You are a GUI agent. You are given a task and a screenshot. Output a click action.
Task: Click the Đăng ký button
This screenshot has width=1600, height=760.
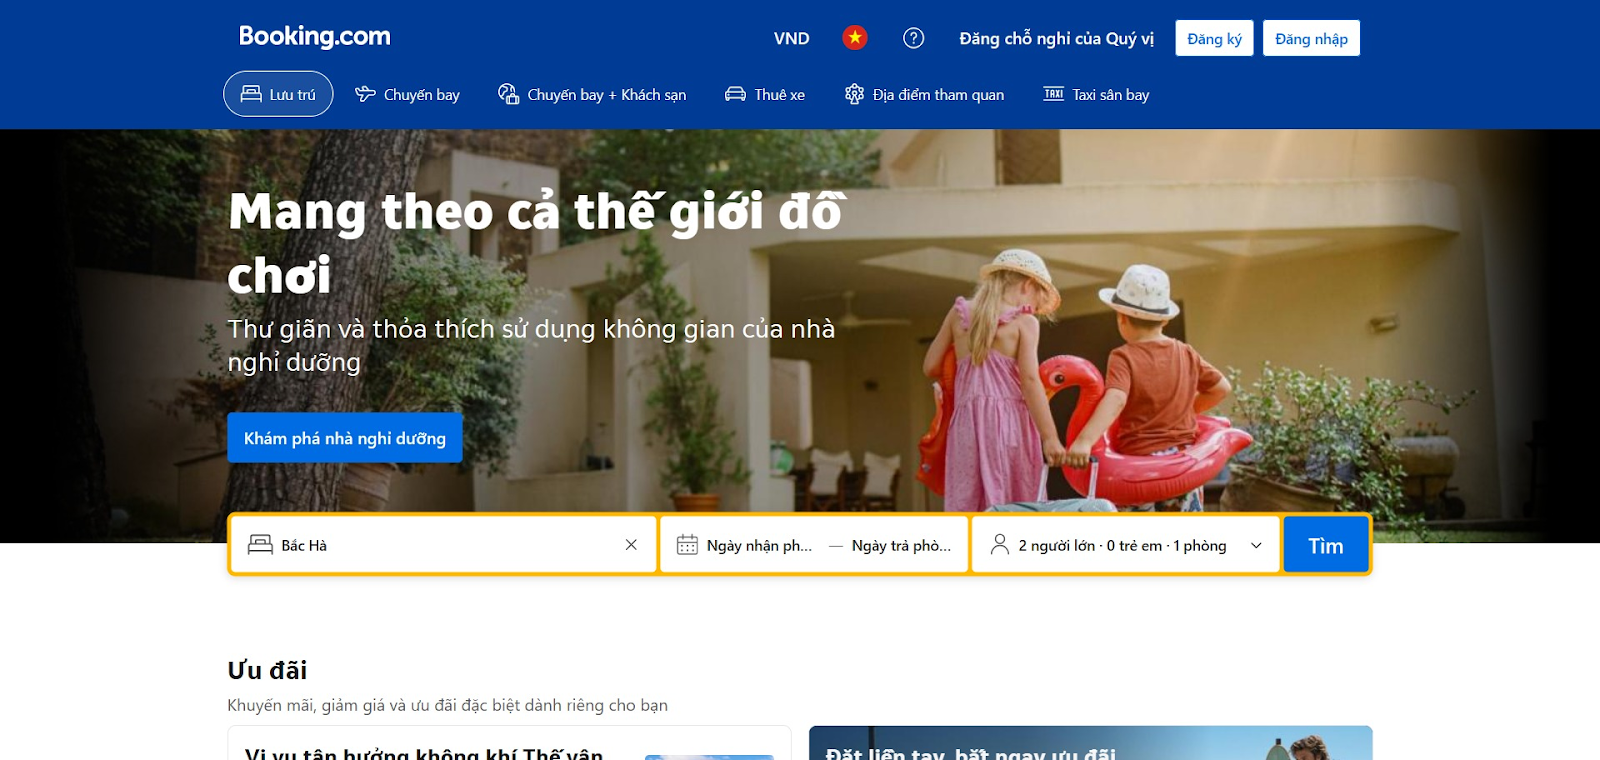pyautogui.click(x=1214, y=38)
